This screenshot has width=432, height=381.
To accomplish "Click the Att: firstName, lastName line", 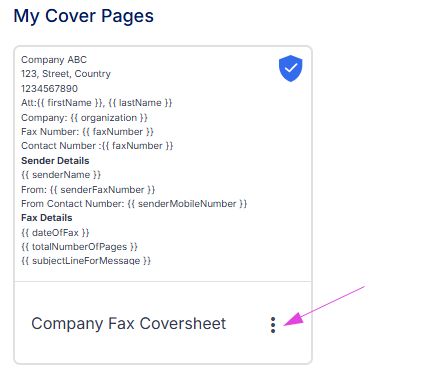I will point(97,103).
